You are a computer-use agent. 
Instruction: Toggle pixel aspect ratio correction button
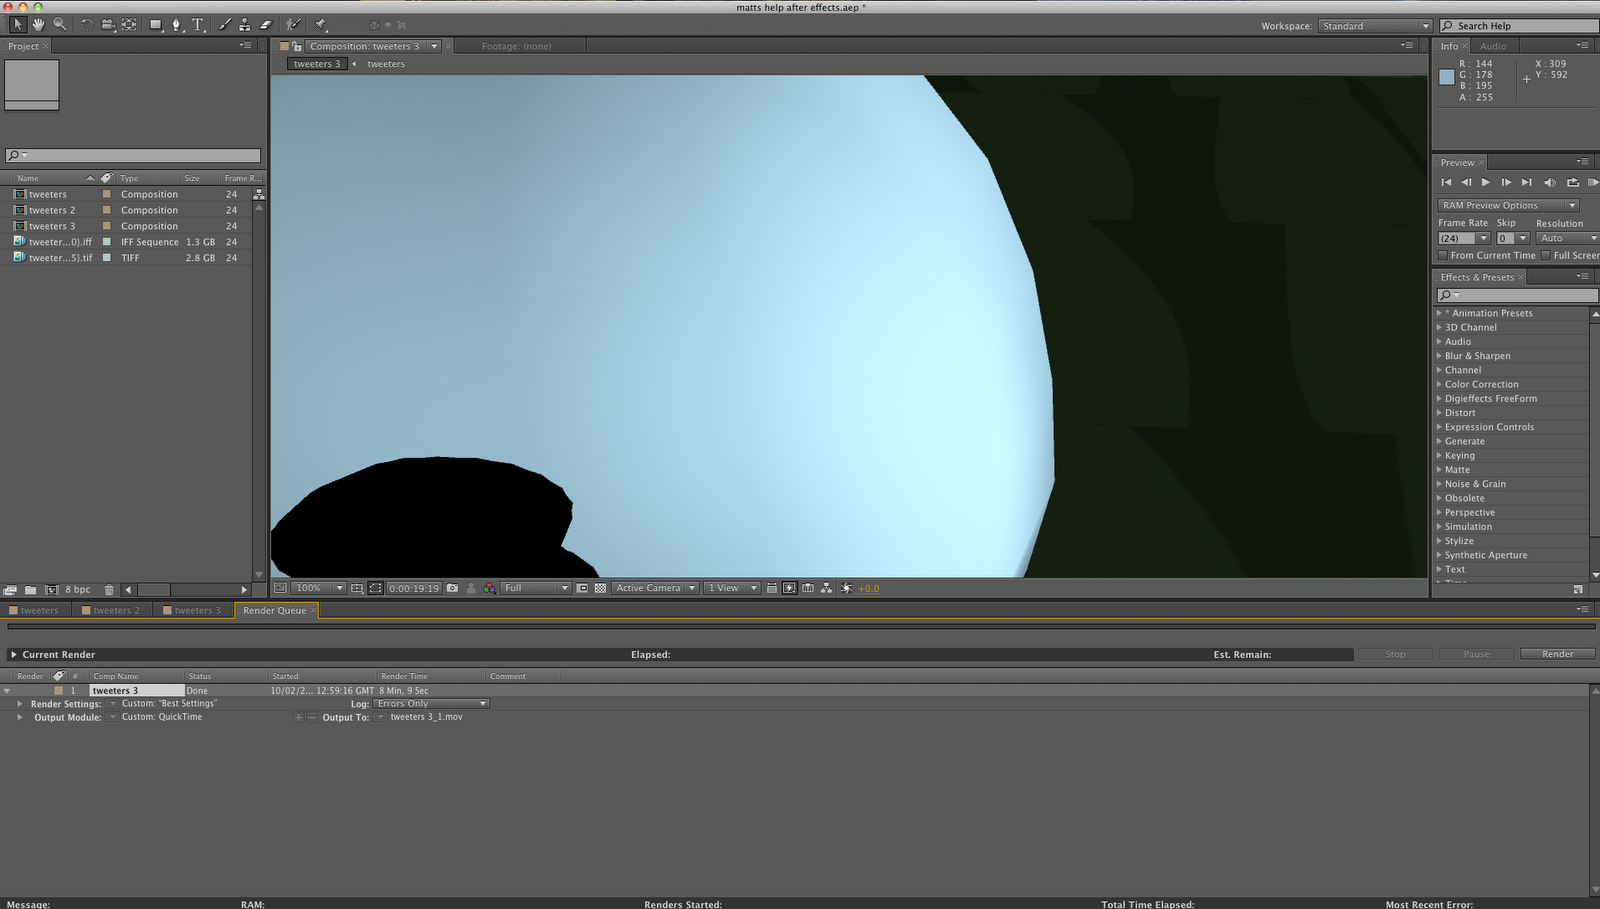point(772,588)
